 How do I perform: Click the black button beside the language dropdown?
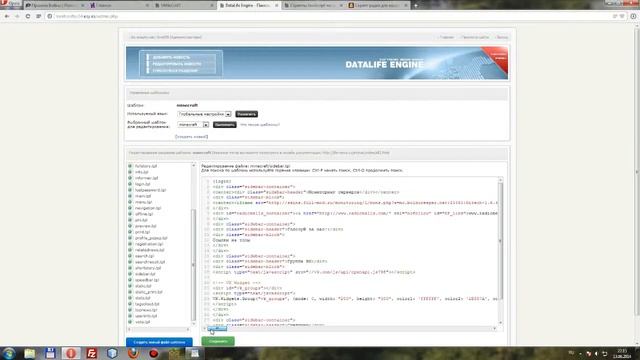click(x=247, y=114)
